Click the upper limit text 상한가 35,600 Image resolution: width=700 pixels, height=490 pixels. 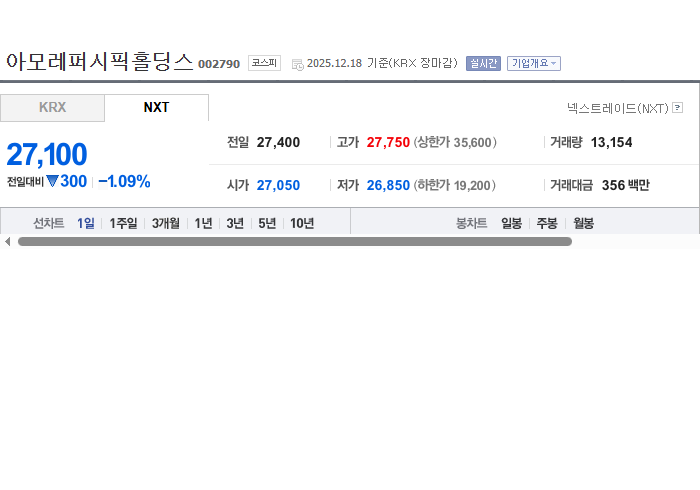[455, 142]
